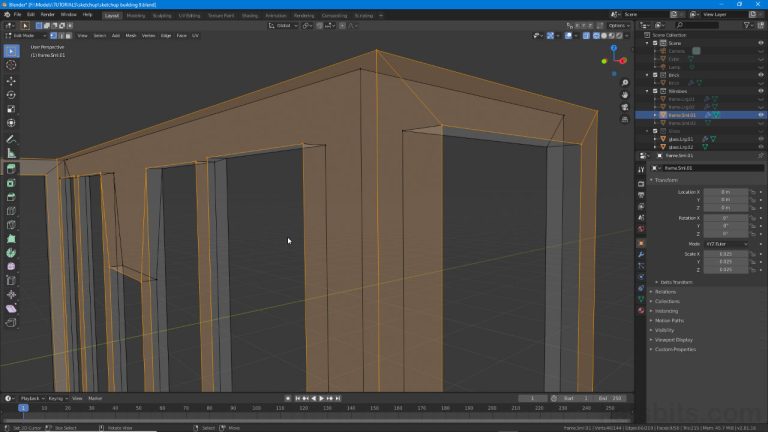This screenshot has height=432, width=768.
Task: Enable vertex select mode
Action: tap(53, 36)
